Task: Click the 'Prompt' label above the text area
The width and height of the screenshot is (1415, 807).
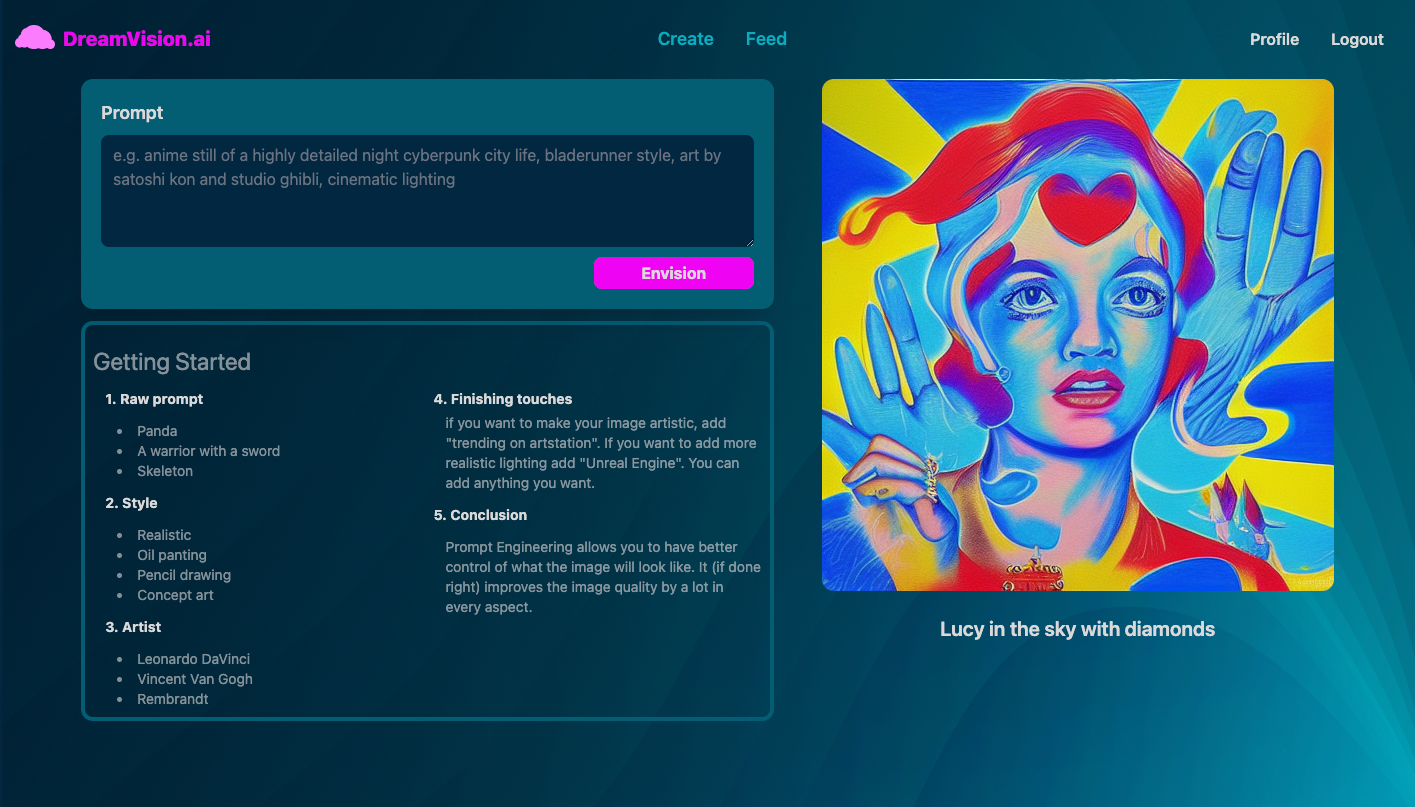Action: coord(132,113)
